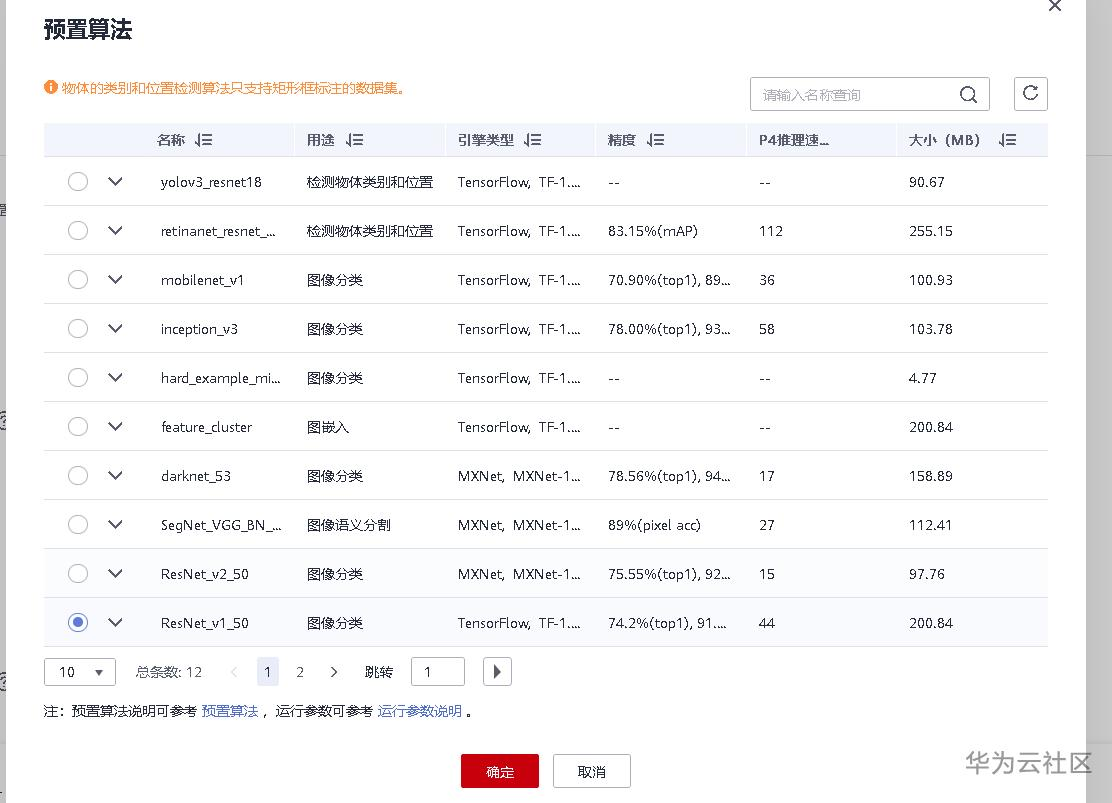Screen dimensions: 1112x803
Task: Click the next page arrow in pagination
Action: pyautogui.click(x=334, y=672)
